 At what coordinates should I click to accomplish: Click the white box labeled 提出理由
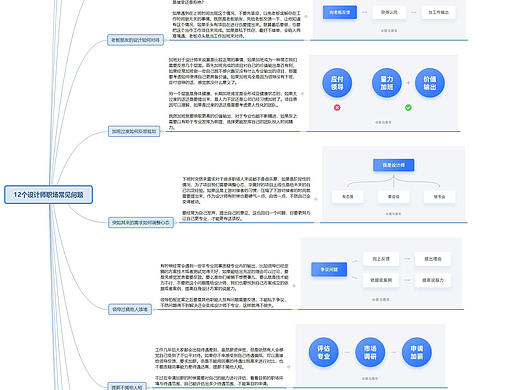[x=433, y=259]
